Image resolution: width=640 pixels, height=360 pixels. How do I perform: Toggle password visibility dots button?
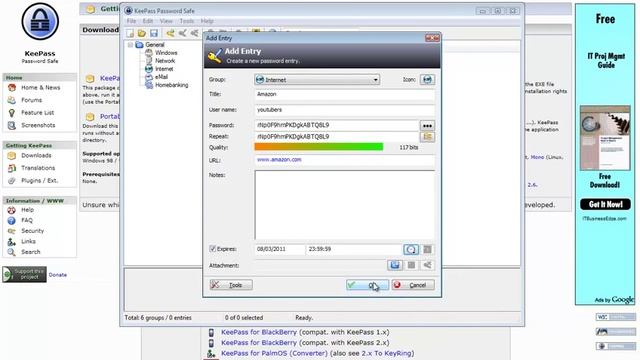pyautogui.click(x=427, y=126)
